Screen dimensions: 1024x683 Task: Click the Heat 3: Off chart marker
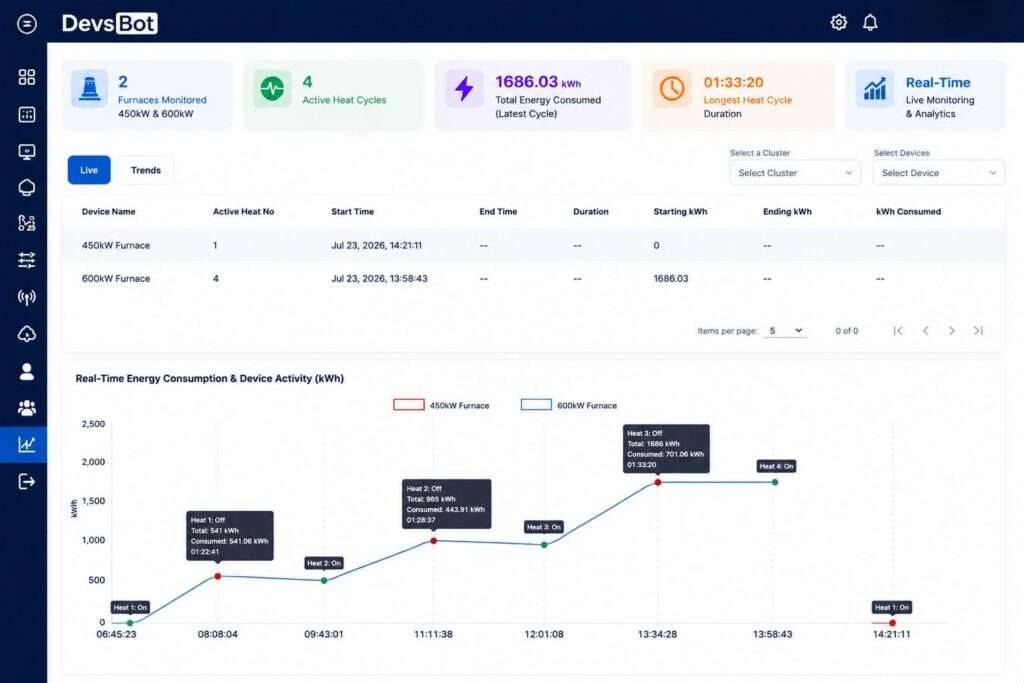click(658, 482)
